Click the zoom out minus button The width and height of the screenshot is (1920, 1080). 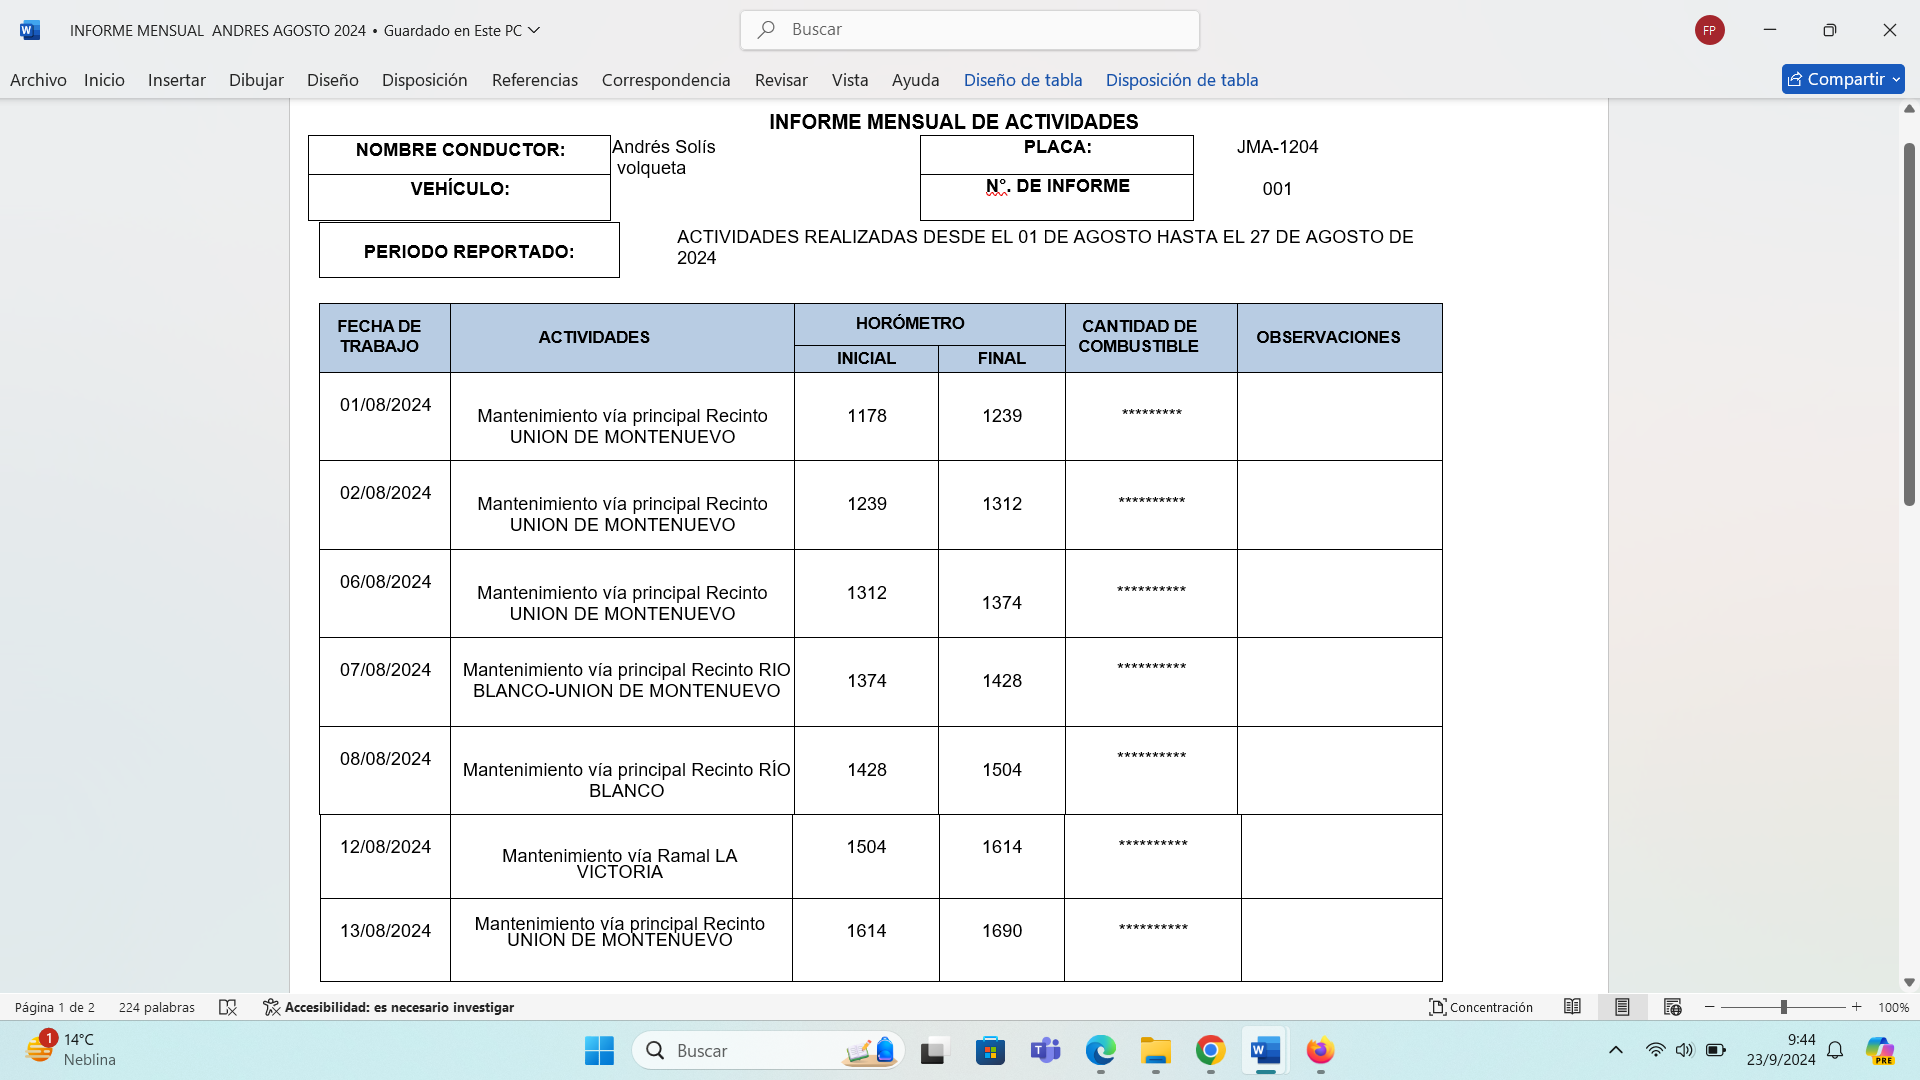click(1710, 1007)
